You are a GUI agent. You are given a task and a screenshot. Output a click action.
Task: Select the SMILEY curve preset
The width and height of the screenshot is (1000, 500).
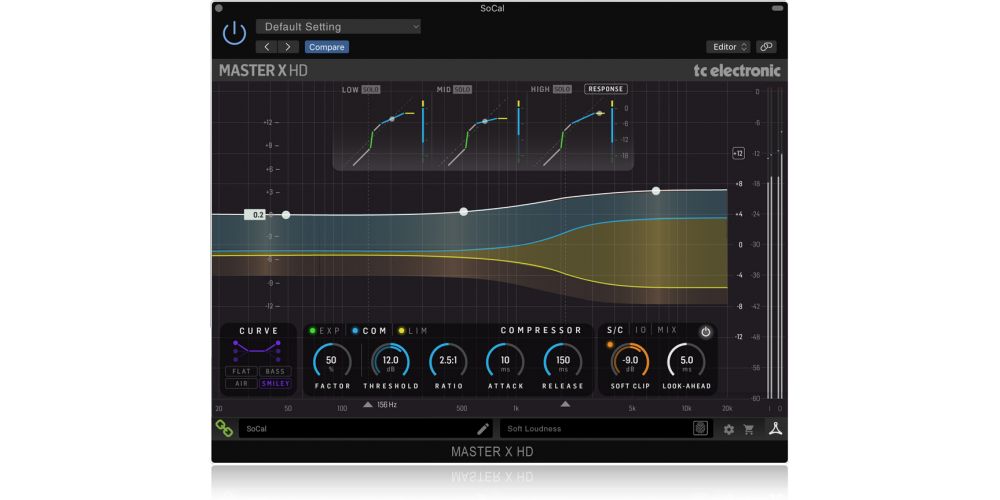click(276, 383)
